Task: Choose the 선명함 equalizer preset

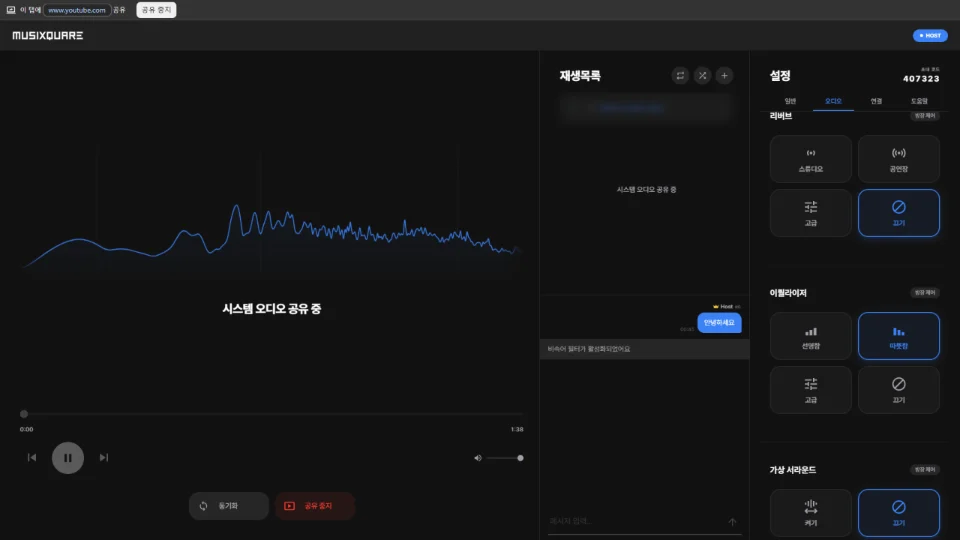Action: [x=810, y=336]
